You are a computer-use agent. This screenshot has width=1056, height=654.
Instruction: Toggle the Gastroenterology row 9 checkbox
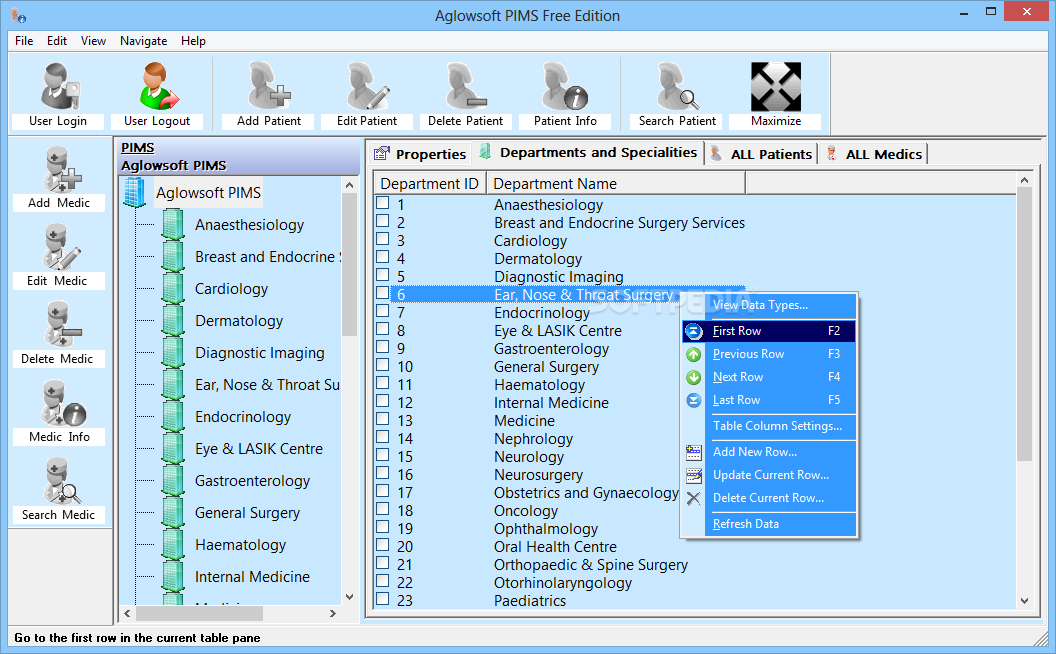(x=383, y=346)
